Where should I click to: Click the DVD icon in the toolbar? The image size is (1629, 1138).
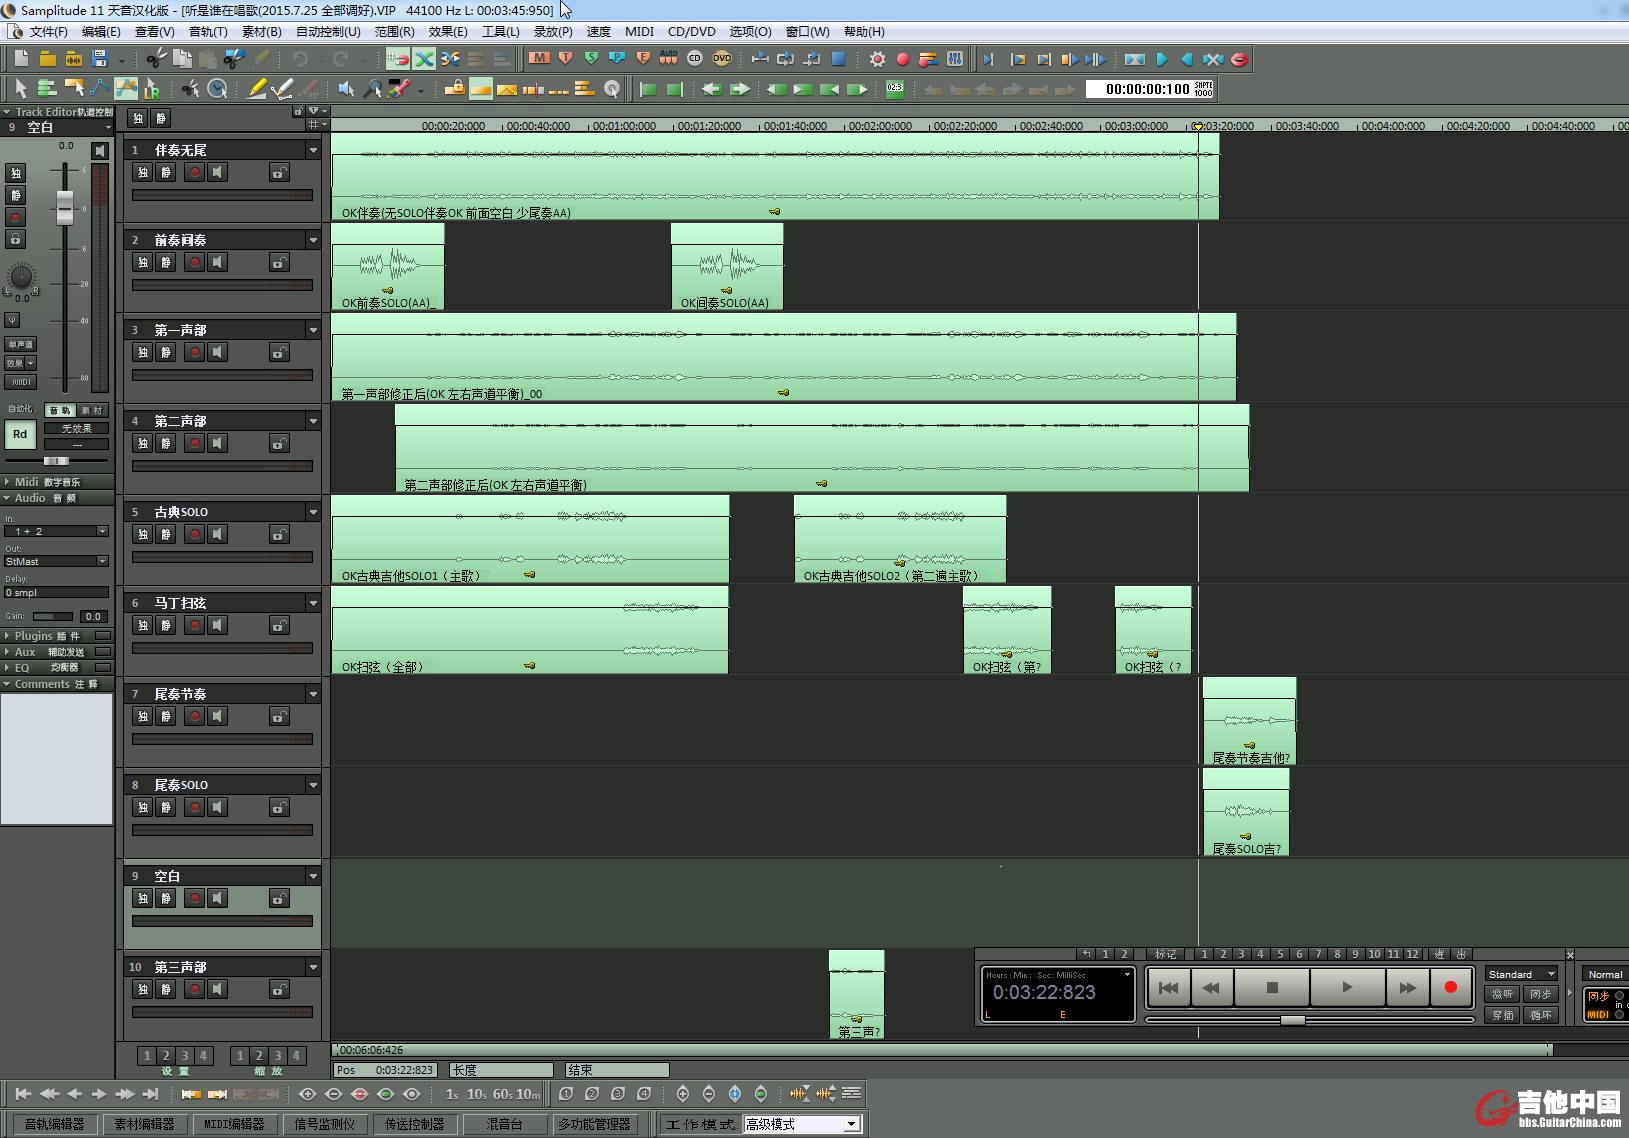pyautogui.click(x=722, y=58)
